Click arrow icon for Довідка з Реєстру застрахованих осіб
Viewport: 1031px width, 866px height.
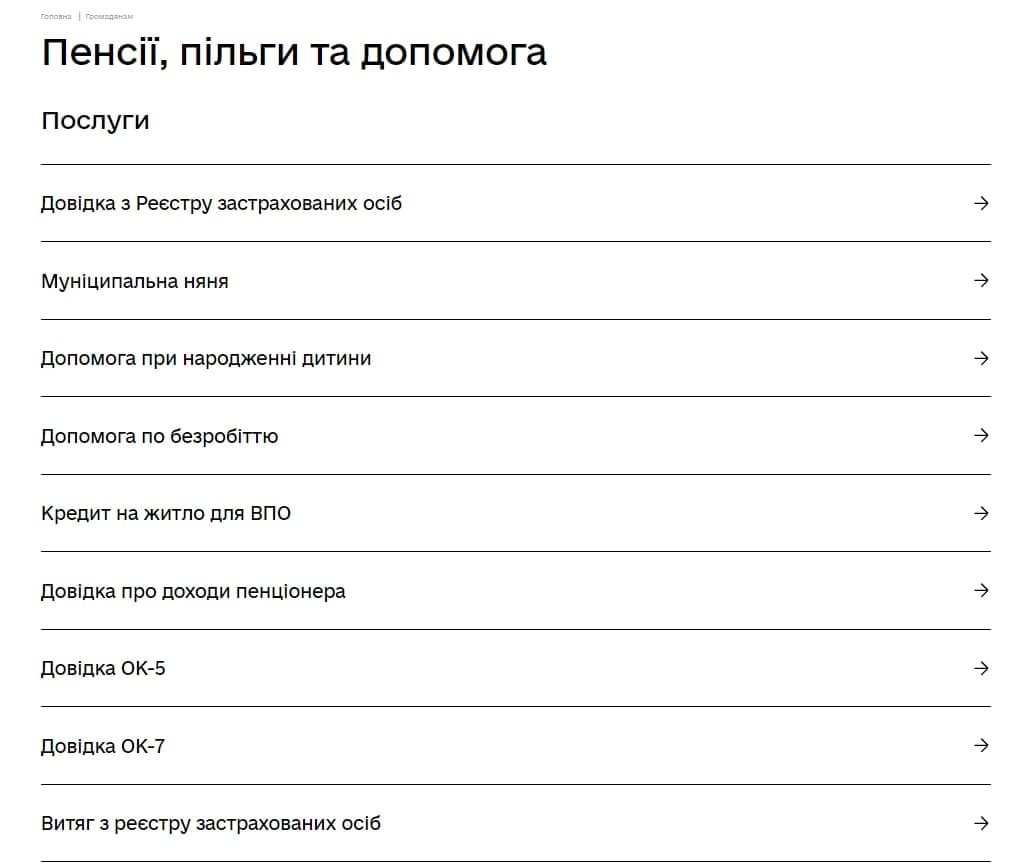click(x=981, y=203)
